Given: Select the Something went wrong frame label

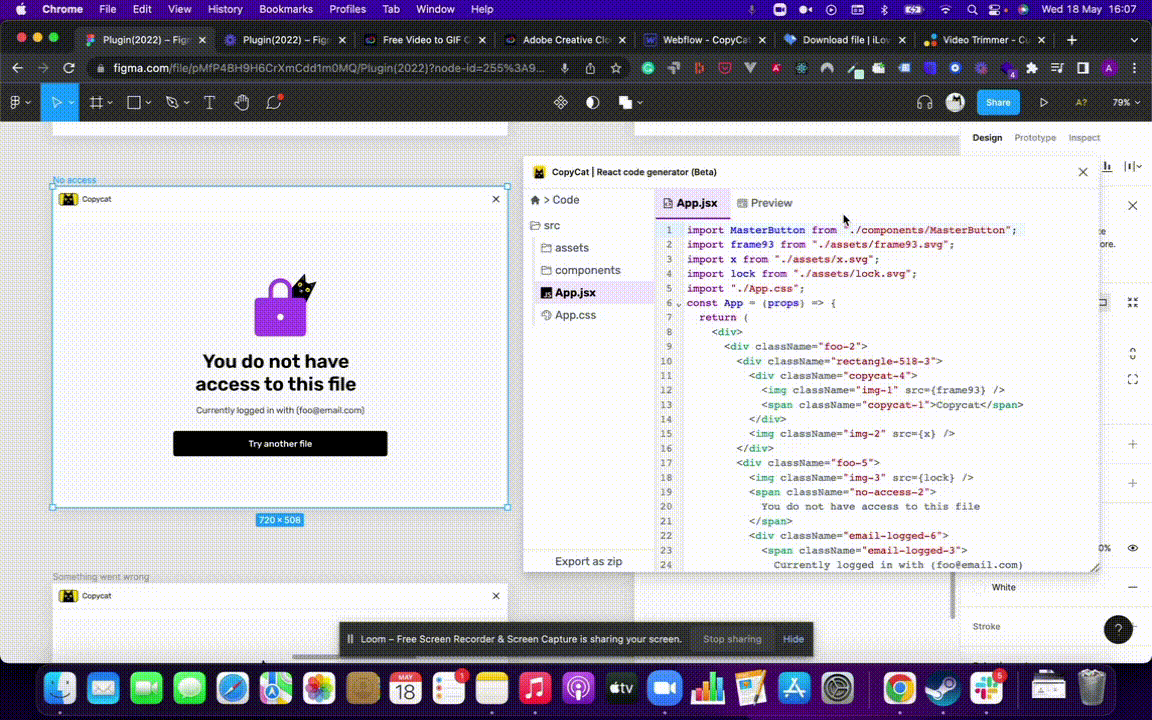Looking at the screenshot, I should 101,577.
